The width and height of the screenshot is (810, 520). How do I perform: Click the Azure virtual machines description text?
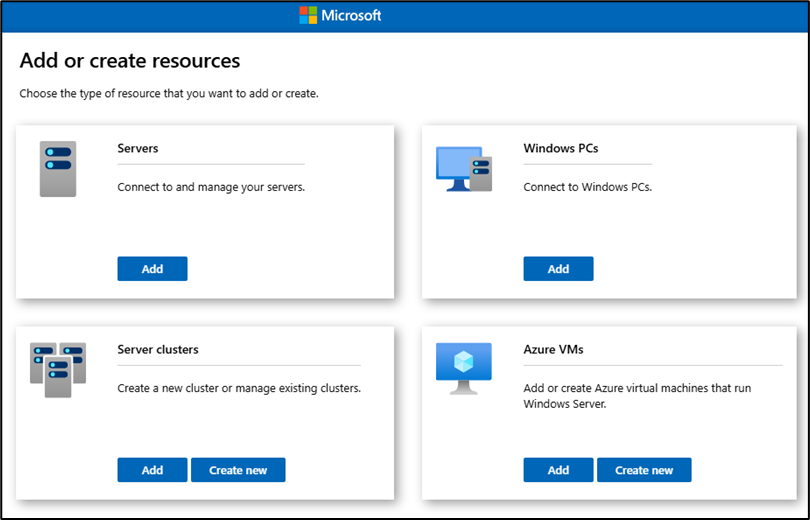(637, 396)
